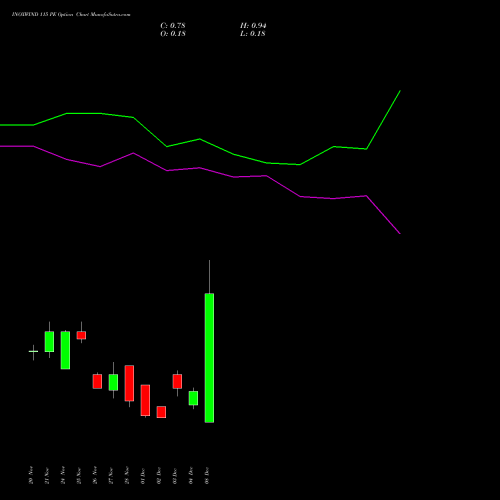The image size is (500, 500).
Task: Select the 27 Nov date label
Action: point(111,475)
